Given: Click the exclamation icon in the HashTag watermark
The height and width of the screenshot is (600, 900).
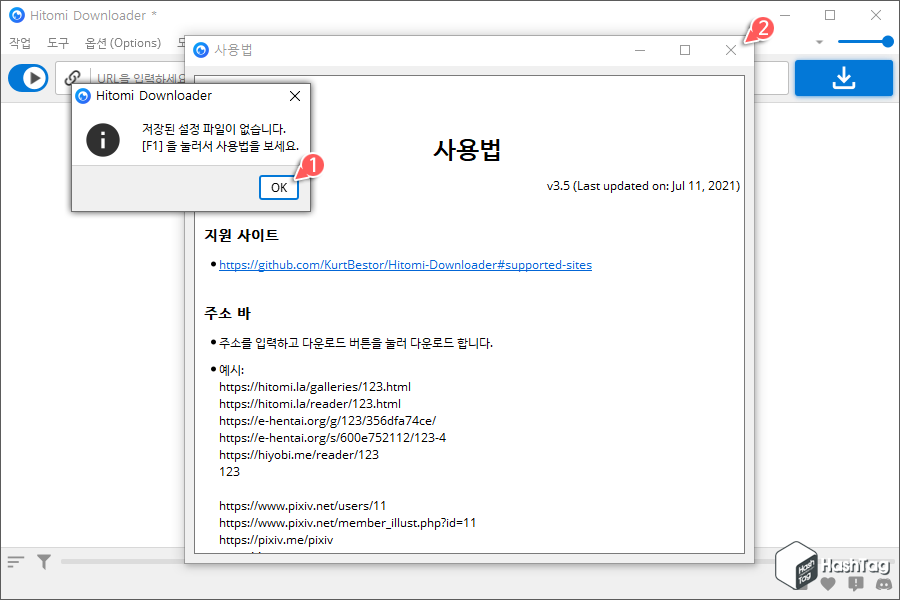Looking at the screenshot, I should coord(856,583).
